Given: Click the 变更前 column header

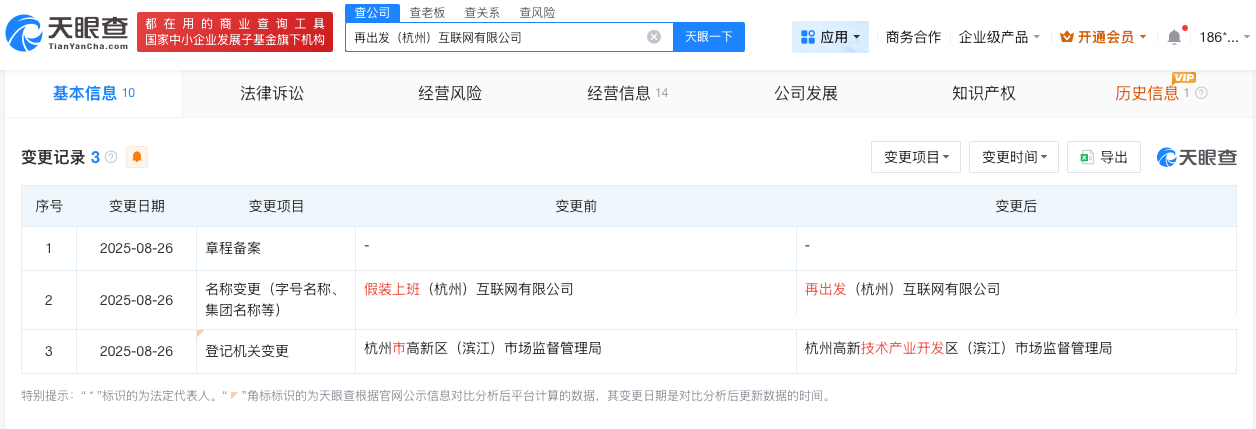Looking at the screenshot, I should pyautogui.click(x=576, y=206).
